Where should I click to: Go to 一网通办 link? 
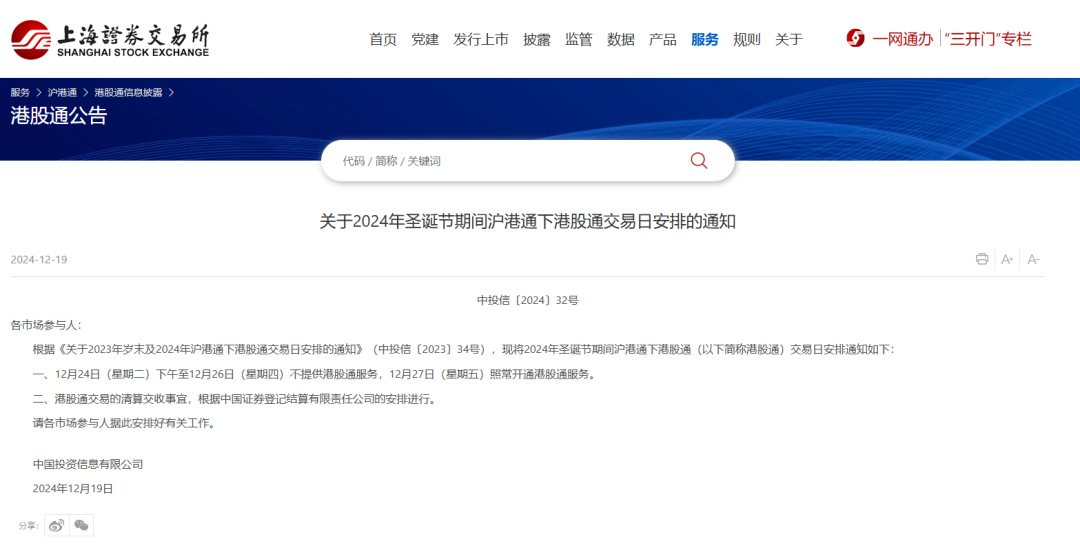[902, 39]
